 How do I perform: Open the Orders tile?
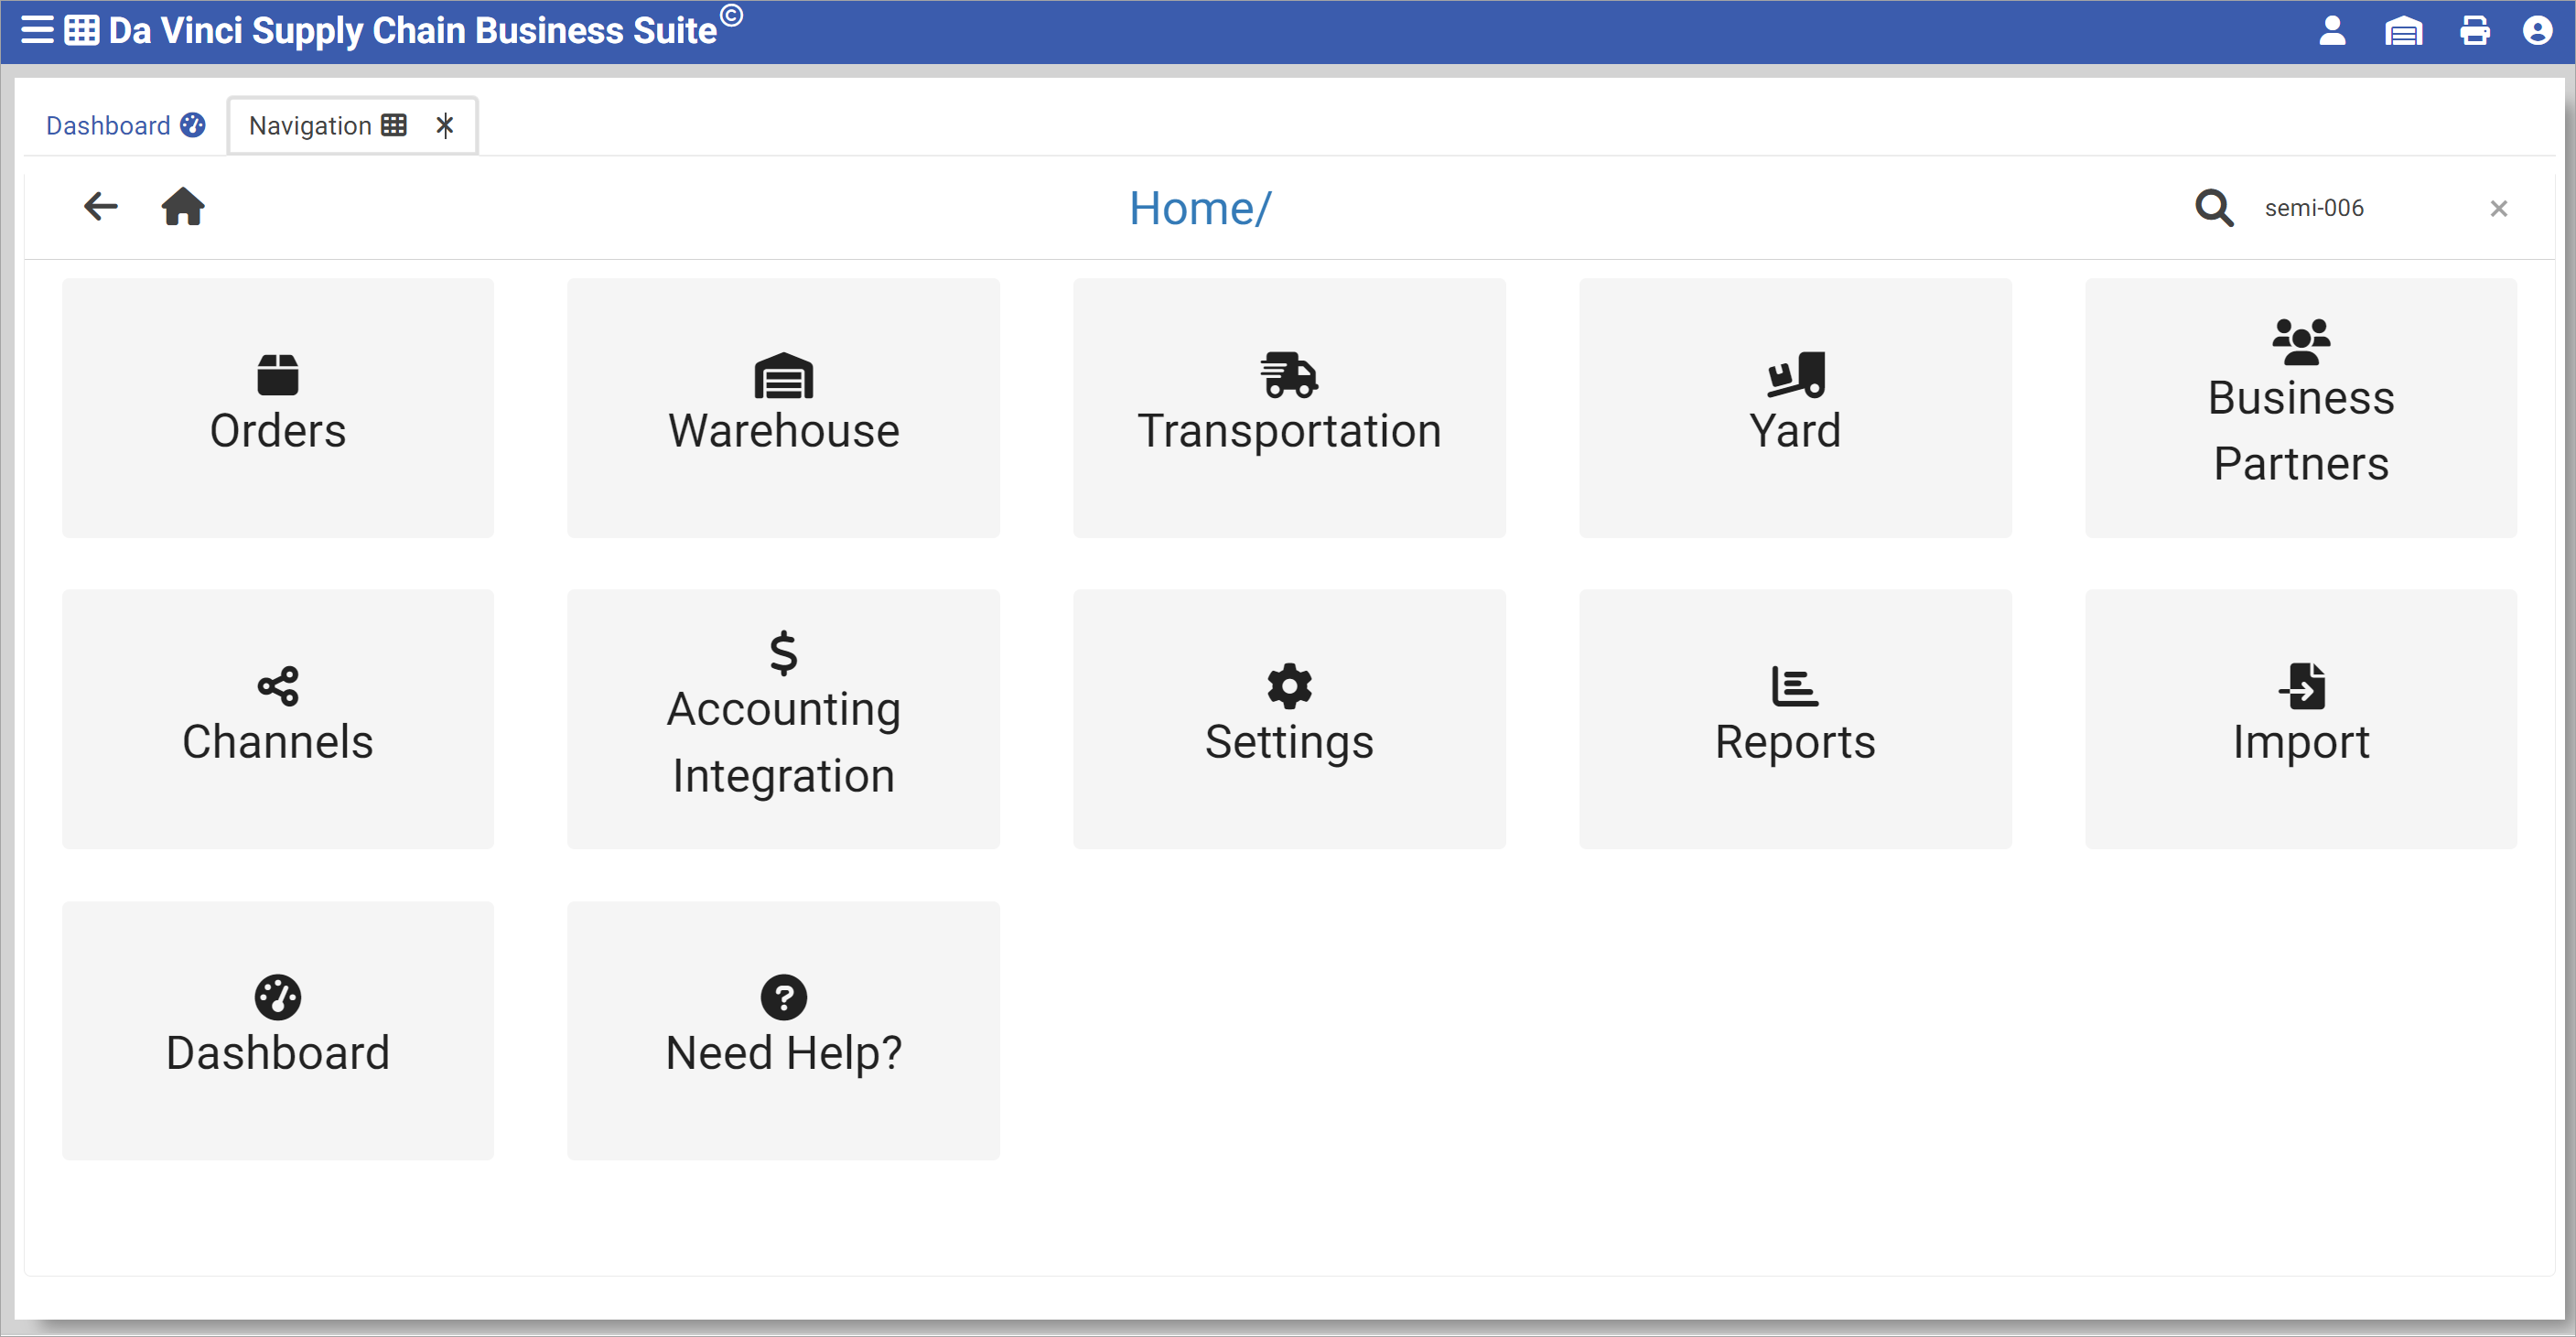pyautogui.click(x=278, y=408)
